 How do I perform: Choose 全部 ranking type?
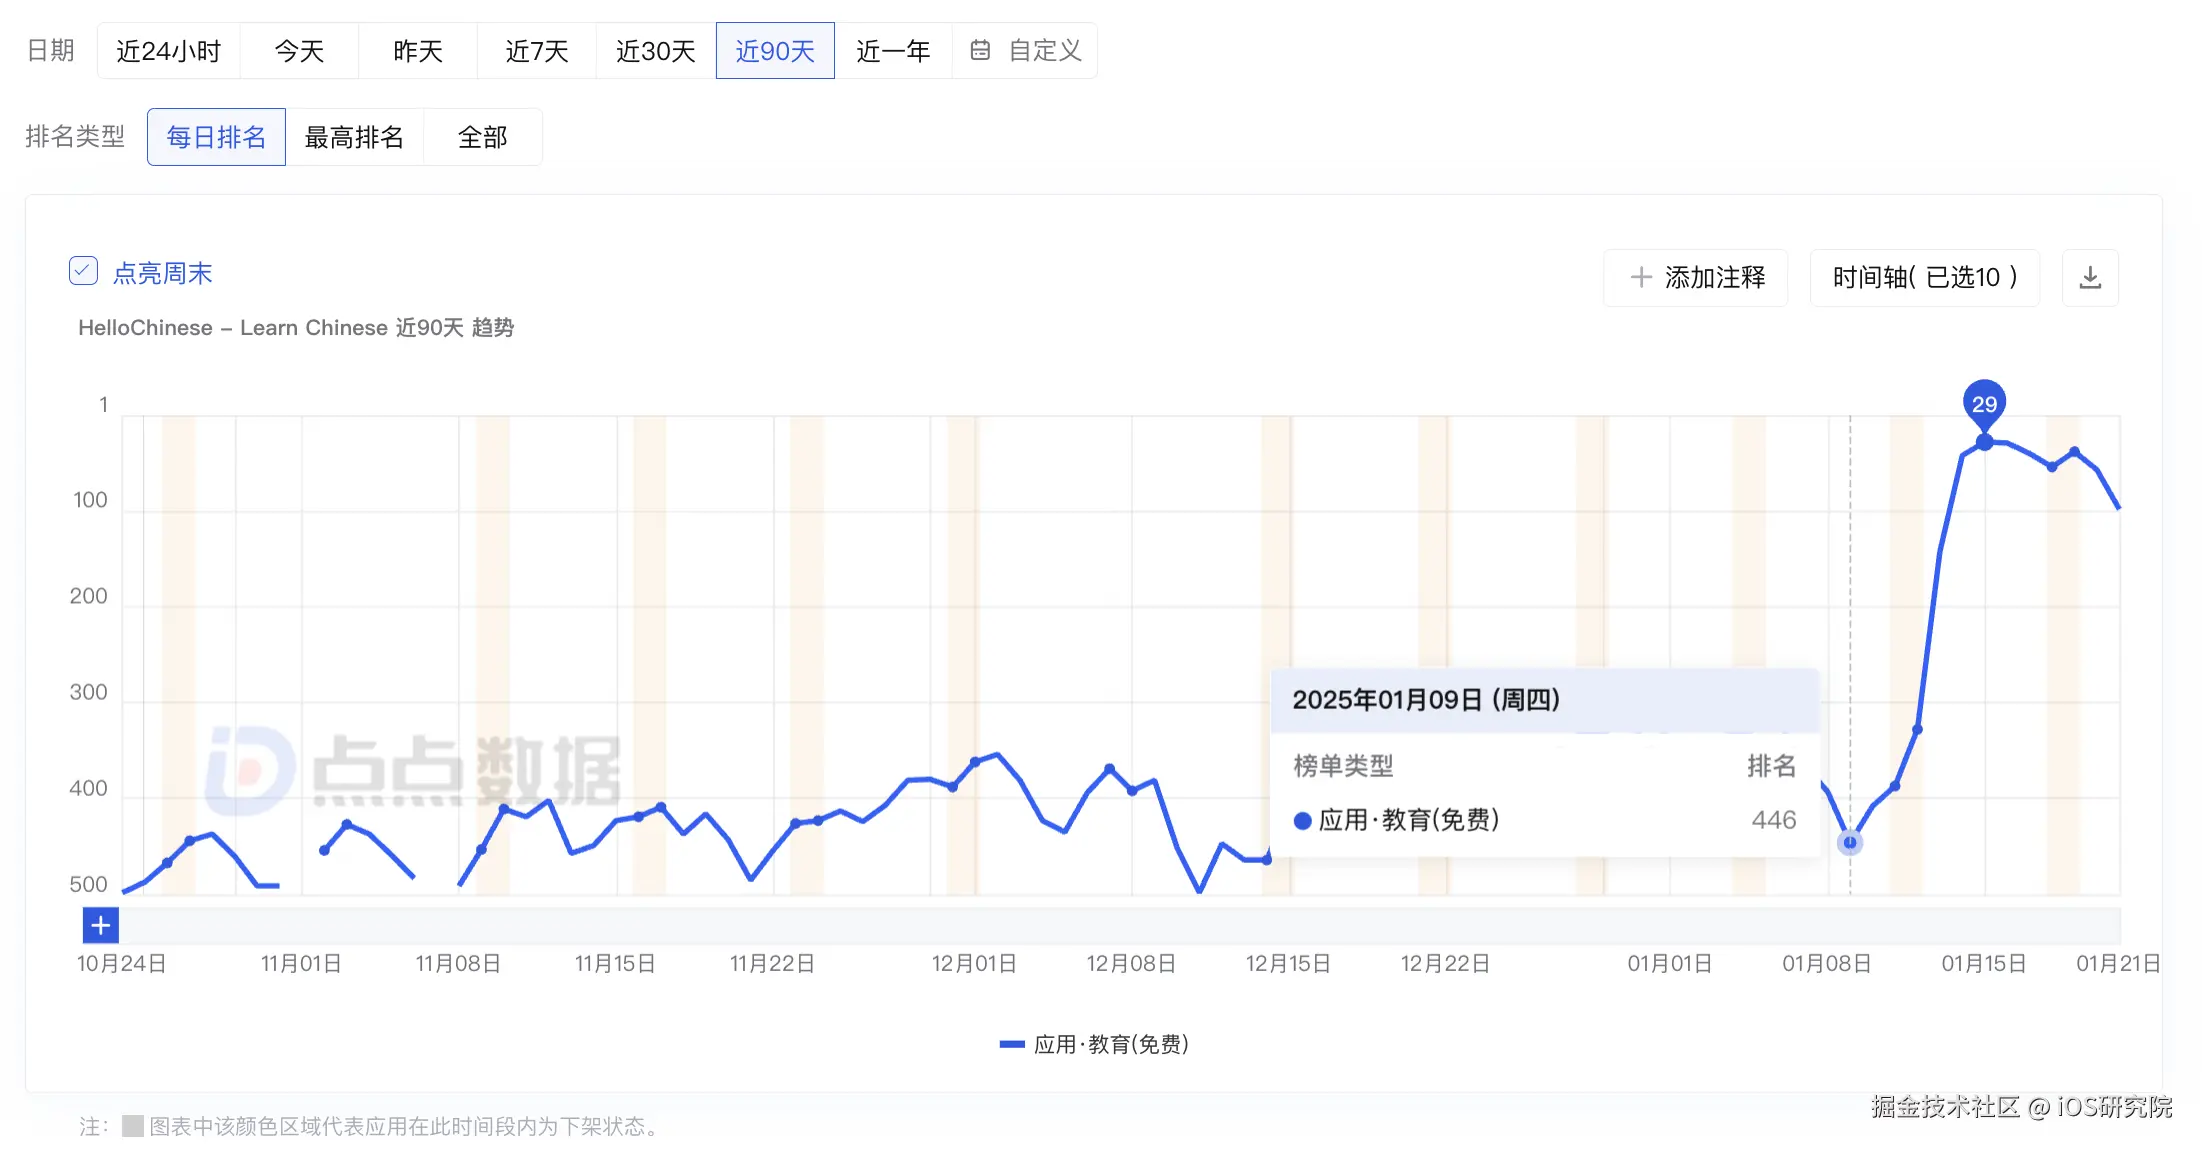[x=483, y=137]
